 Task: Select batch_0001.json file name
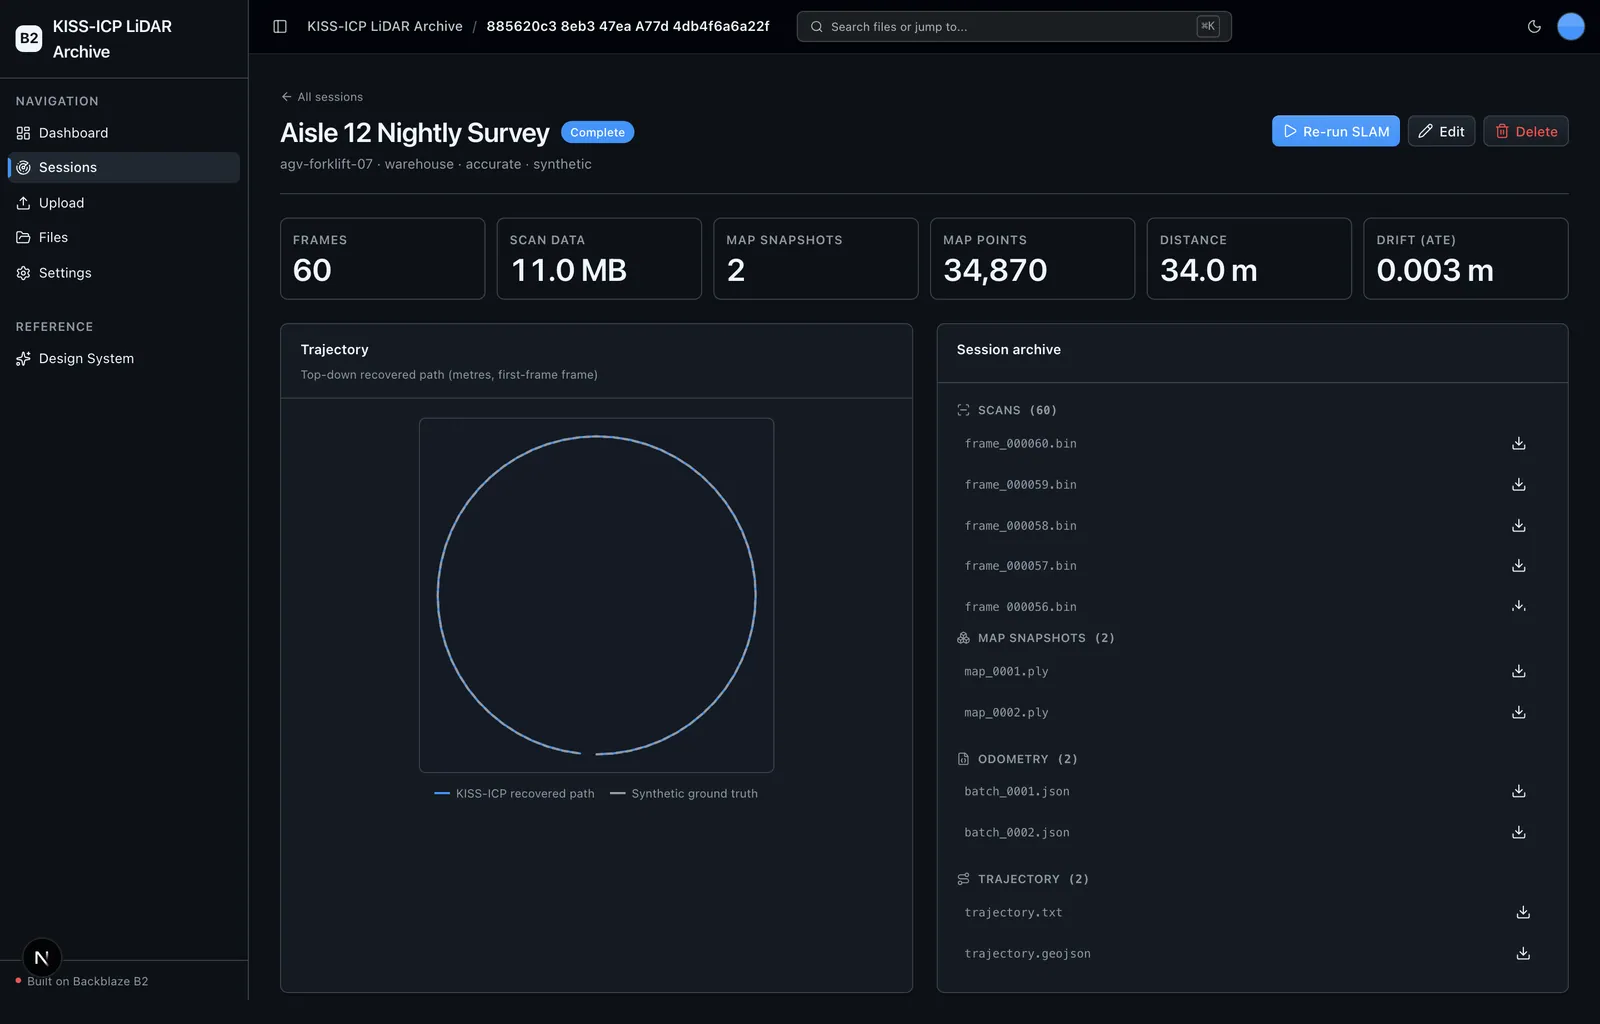(x=1017, y=791)
